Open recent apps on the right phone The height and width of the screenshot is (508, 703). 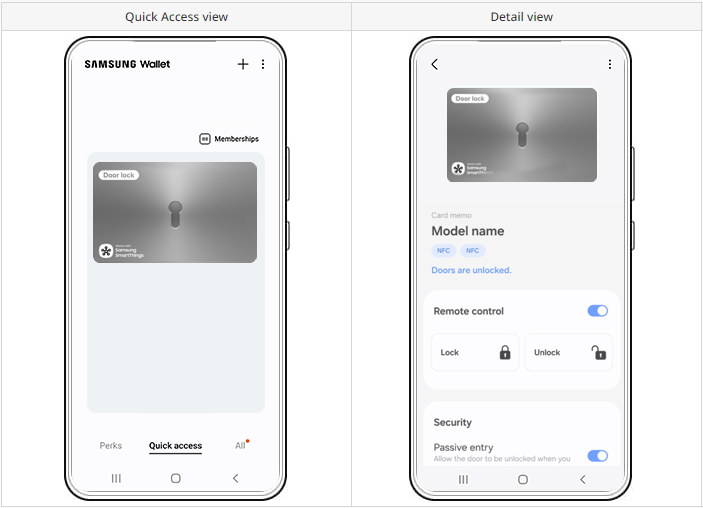click(462, 479)
